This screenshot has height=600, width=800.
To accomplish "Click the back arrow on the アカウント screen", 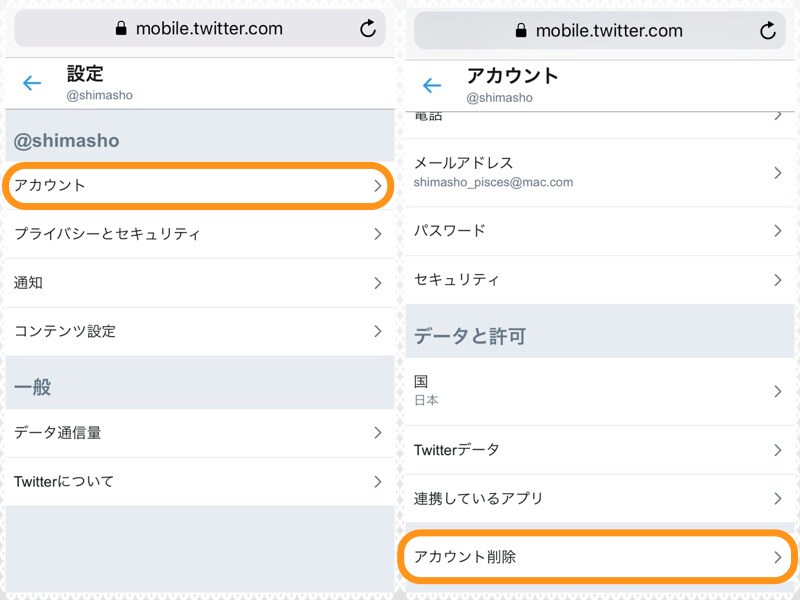I will pos(431,86).
